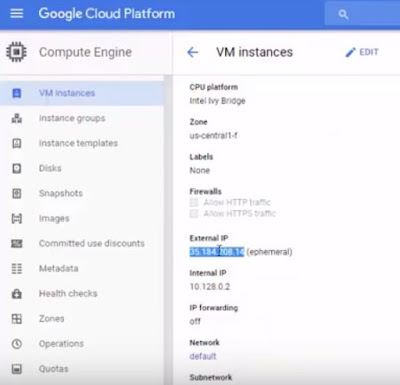400x385 pixels.
Task: Open Disks page
Action: point(50,168)
